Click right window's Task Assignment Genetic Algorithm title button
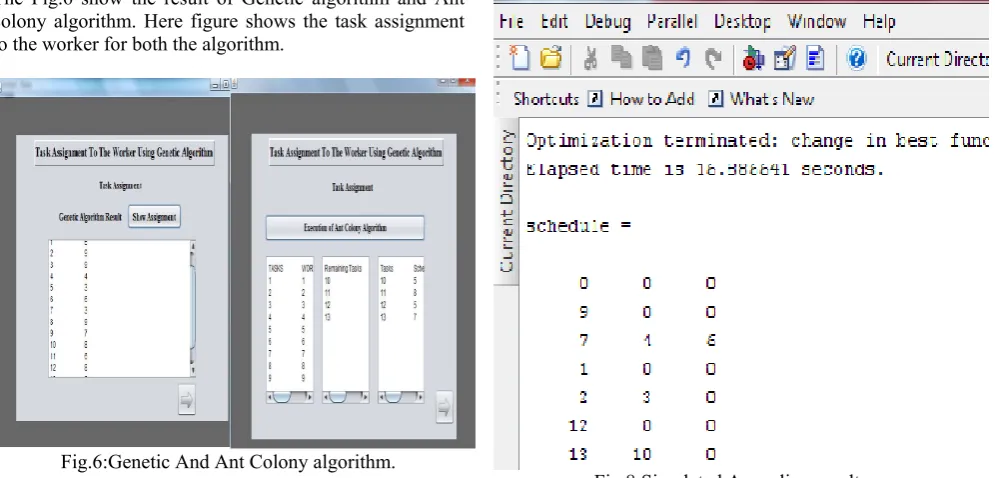The image size is (995, 478). 356,152
